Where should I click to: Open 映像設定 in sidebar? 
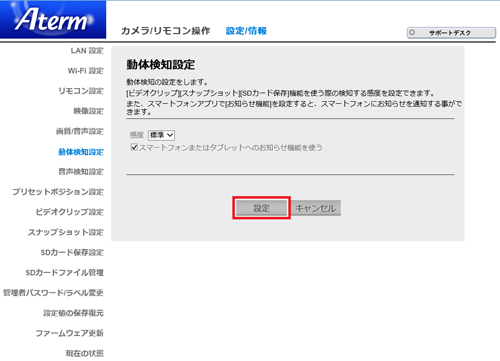pyautogui.click(x=89, y=111)
